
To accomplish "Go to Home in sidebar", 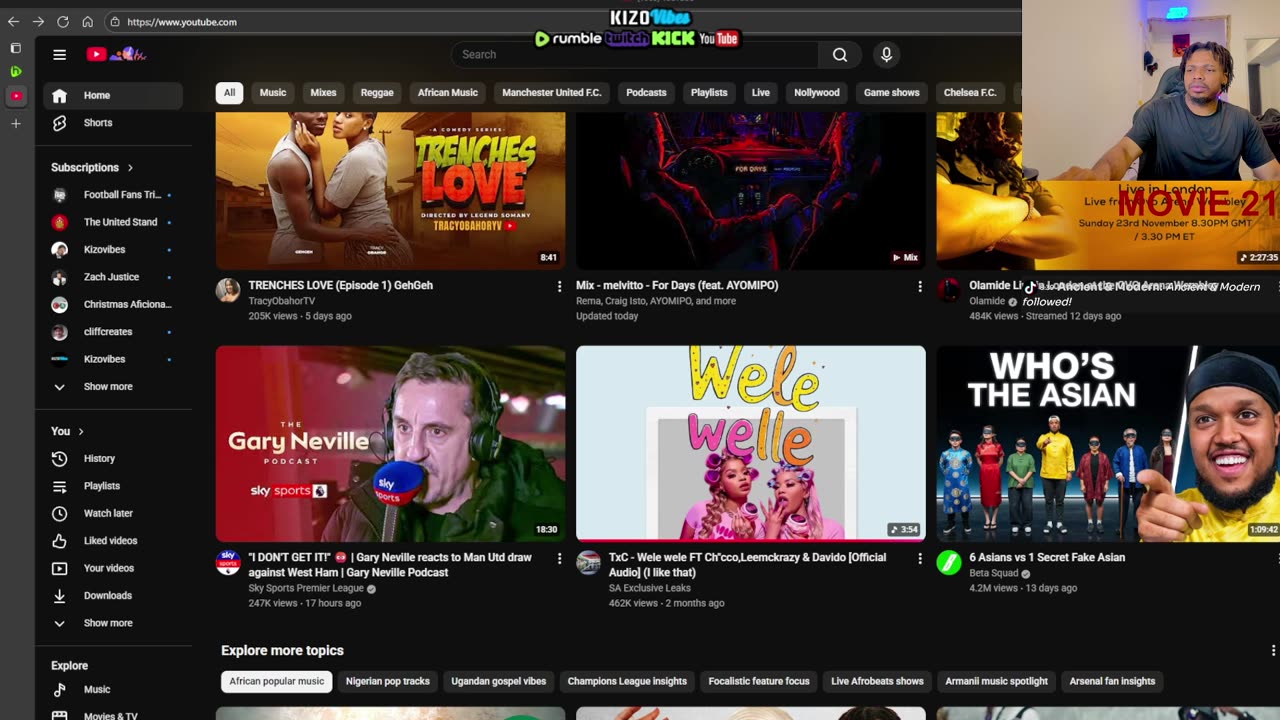I will [x=112, y=96].
